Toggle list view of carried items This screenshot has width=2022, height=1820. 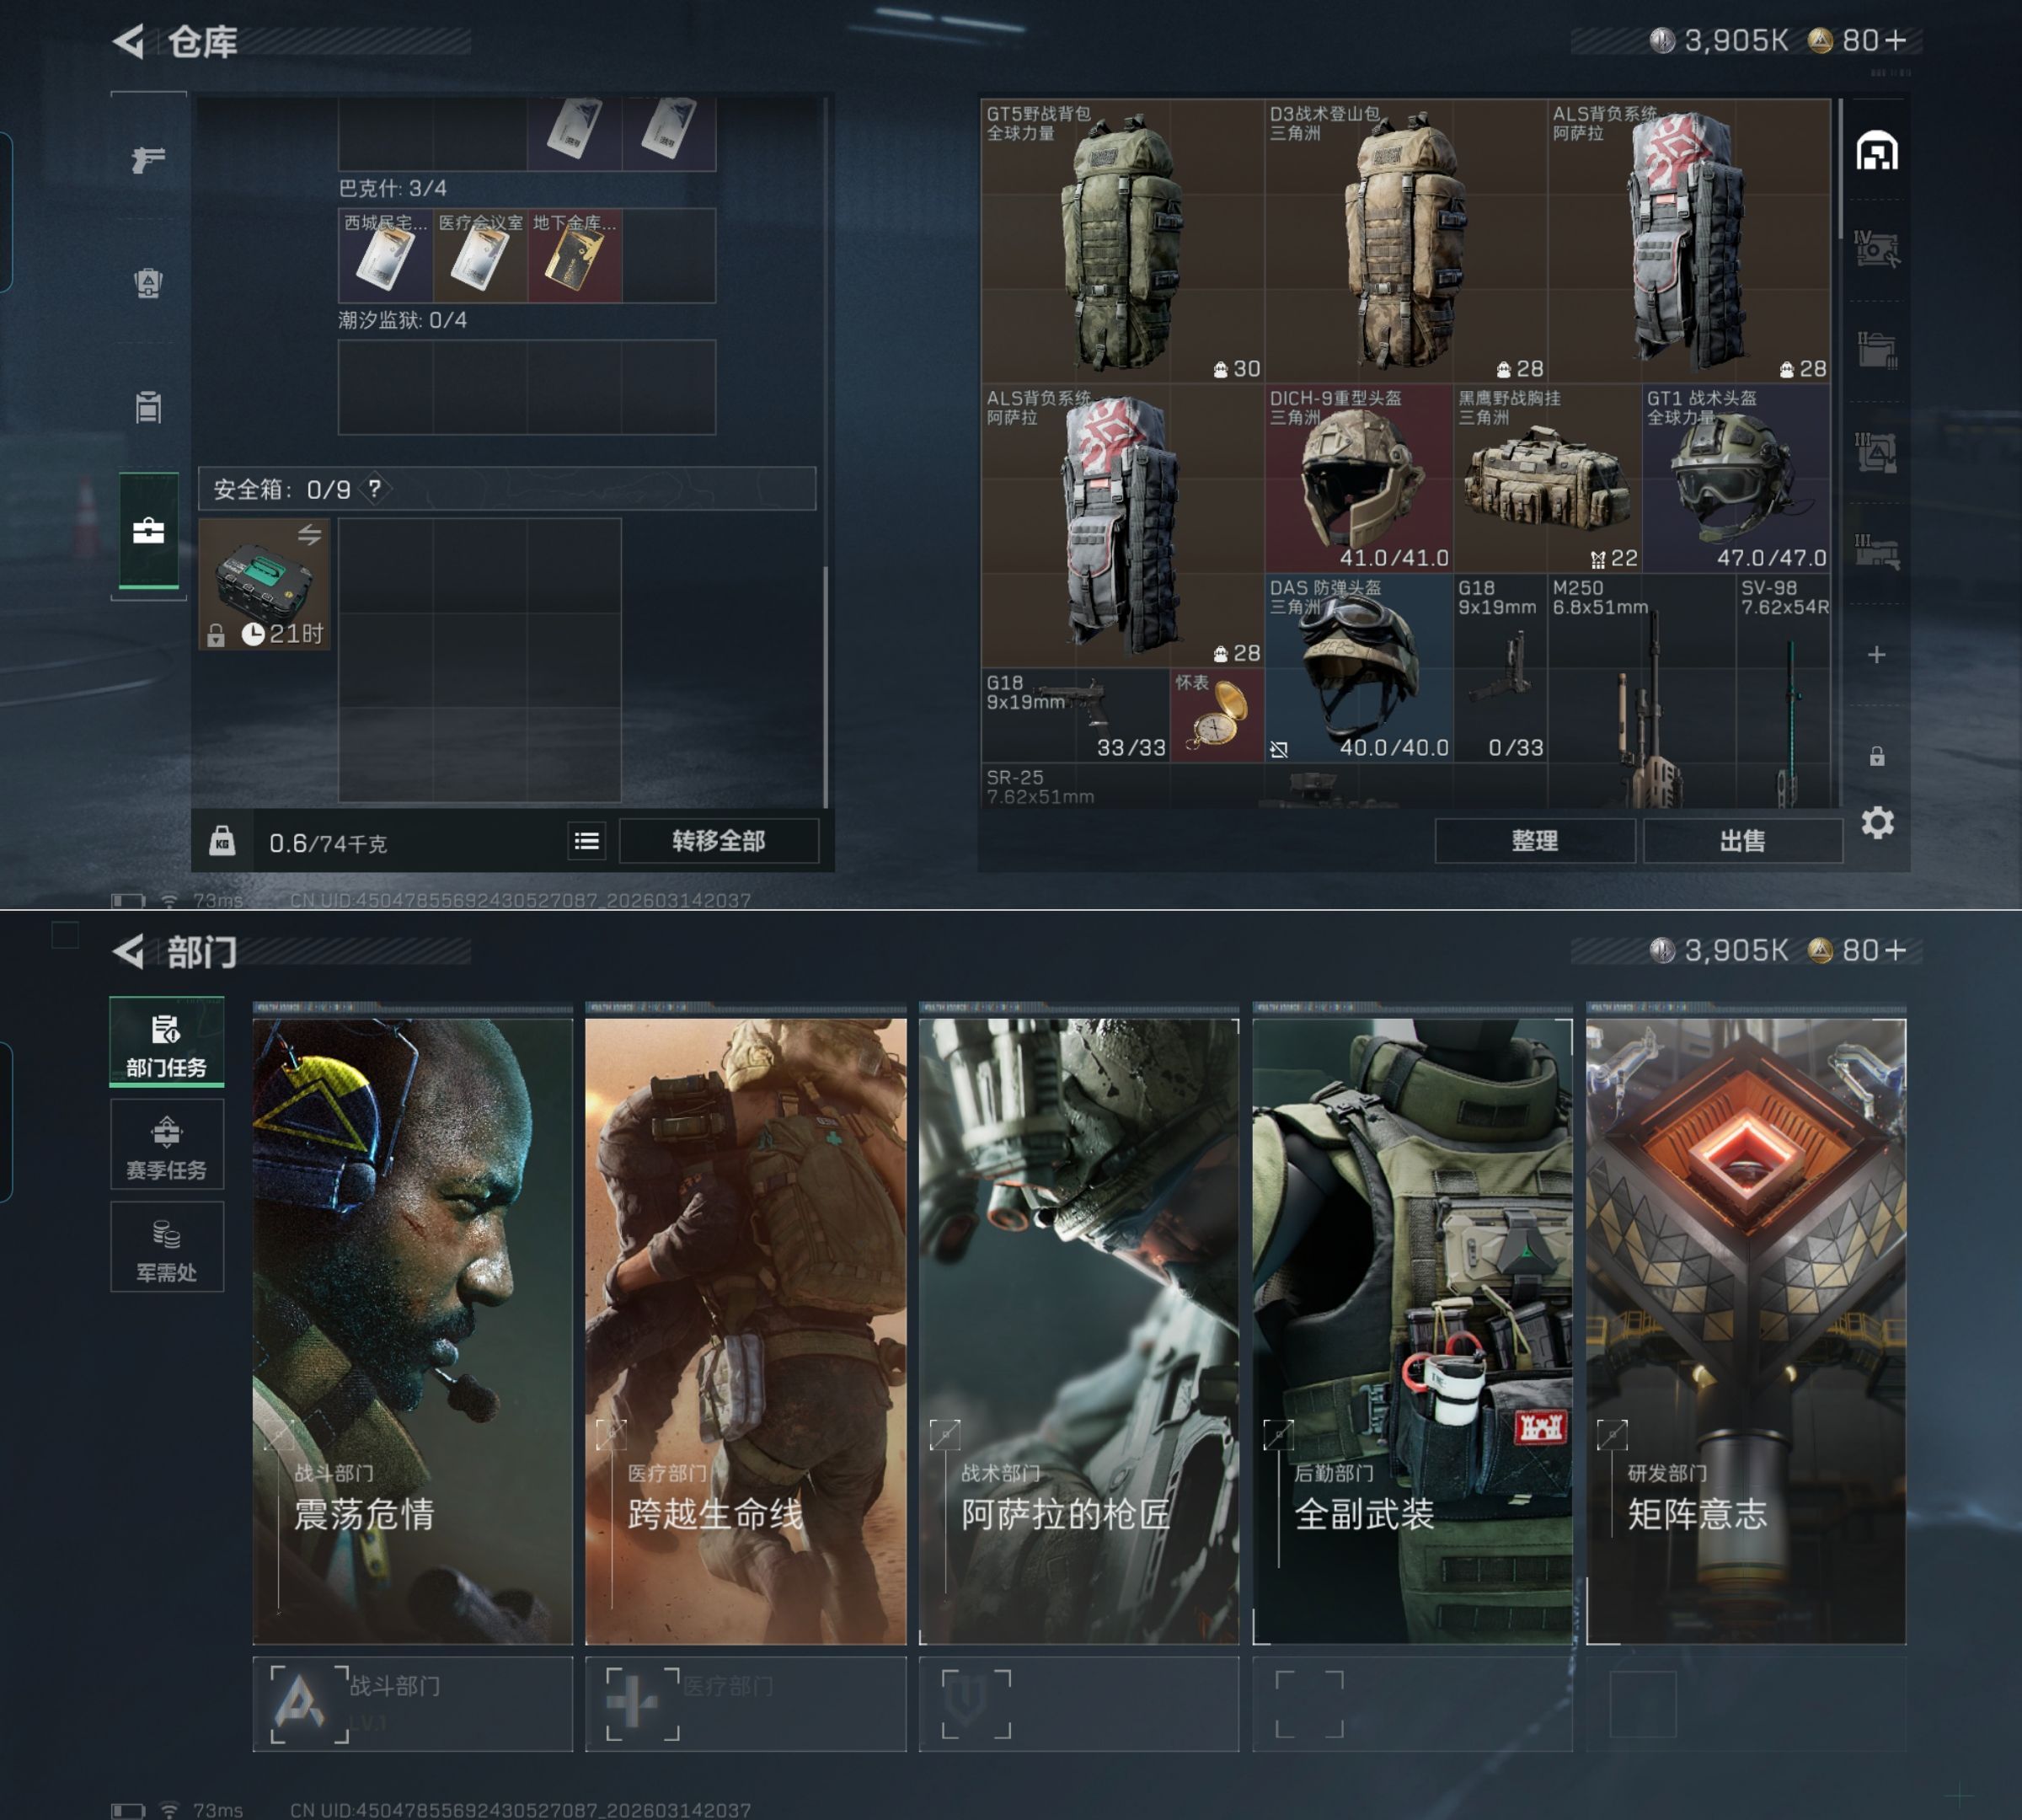pos(587,841)
